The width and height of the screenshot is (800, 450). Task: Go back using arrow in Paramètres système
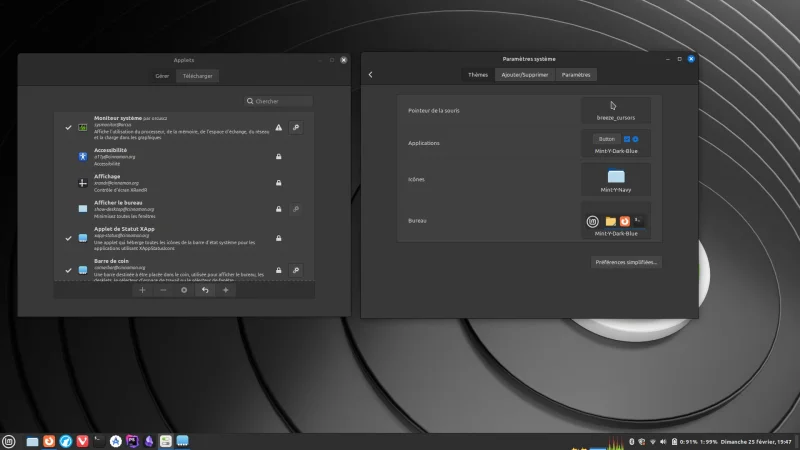tap(370, 74)
